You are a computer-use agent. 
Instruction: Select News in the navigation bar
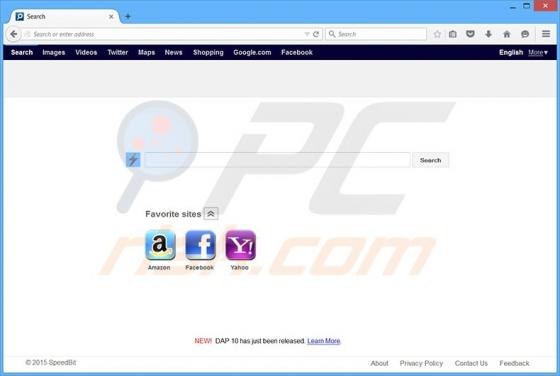tap(173, 52)
